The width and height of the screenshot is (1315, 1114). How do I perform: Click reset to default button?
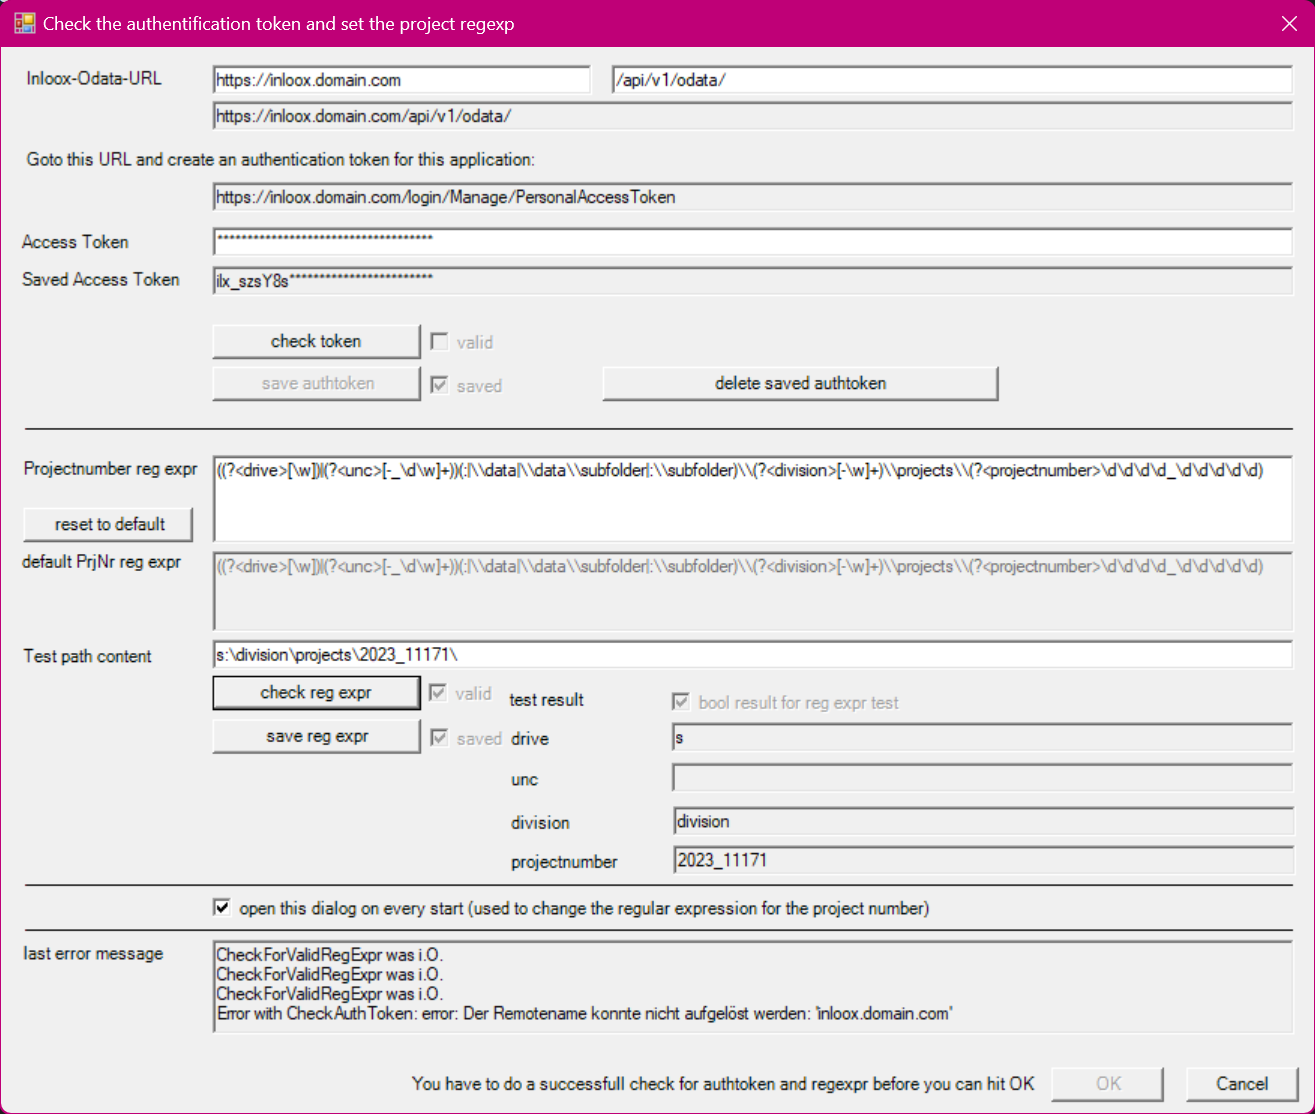click(109, 524)
